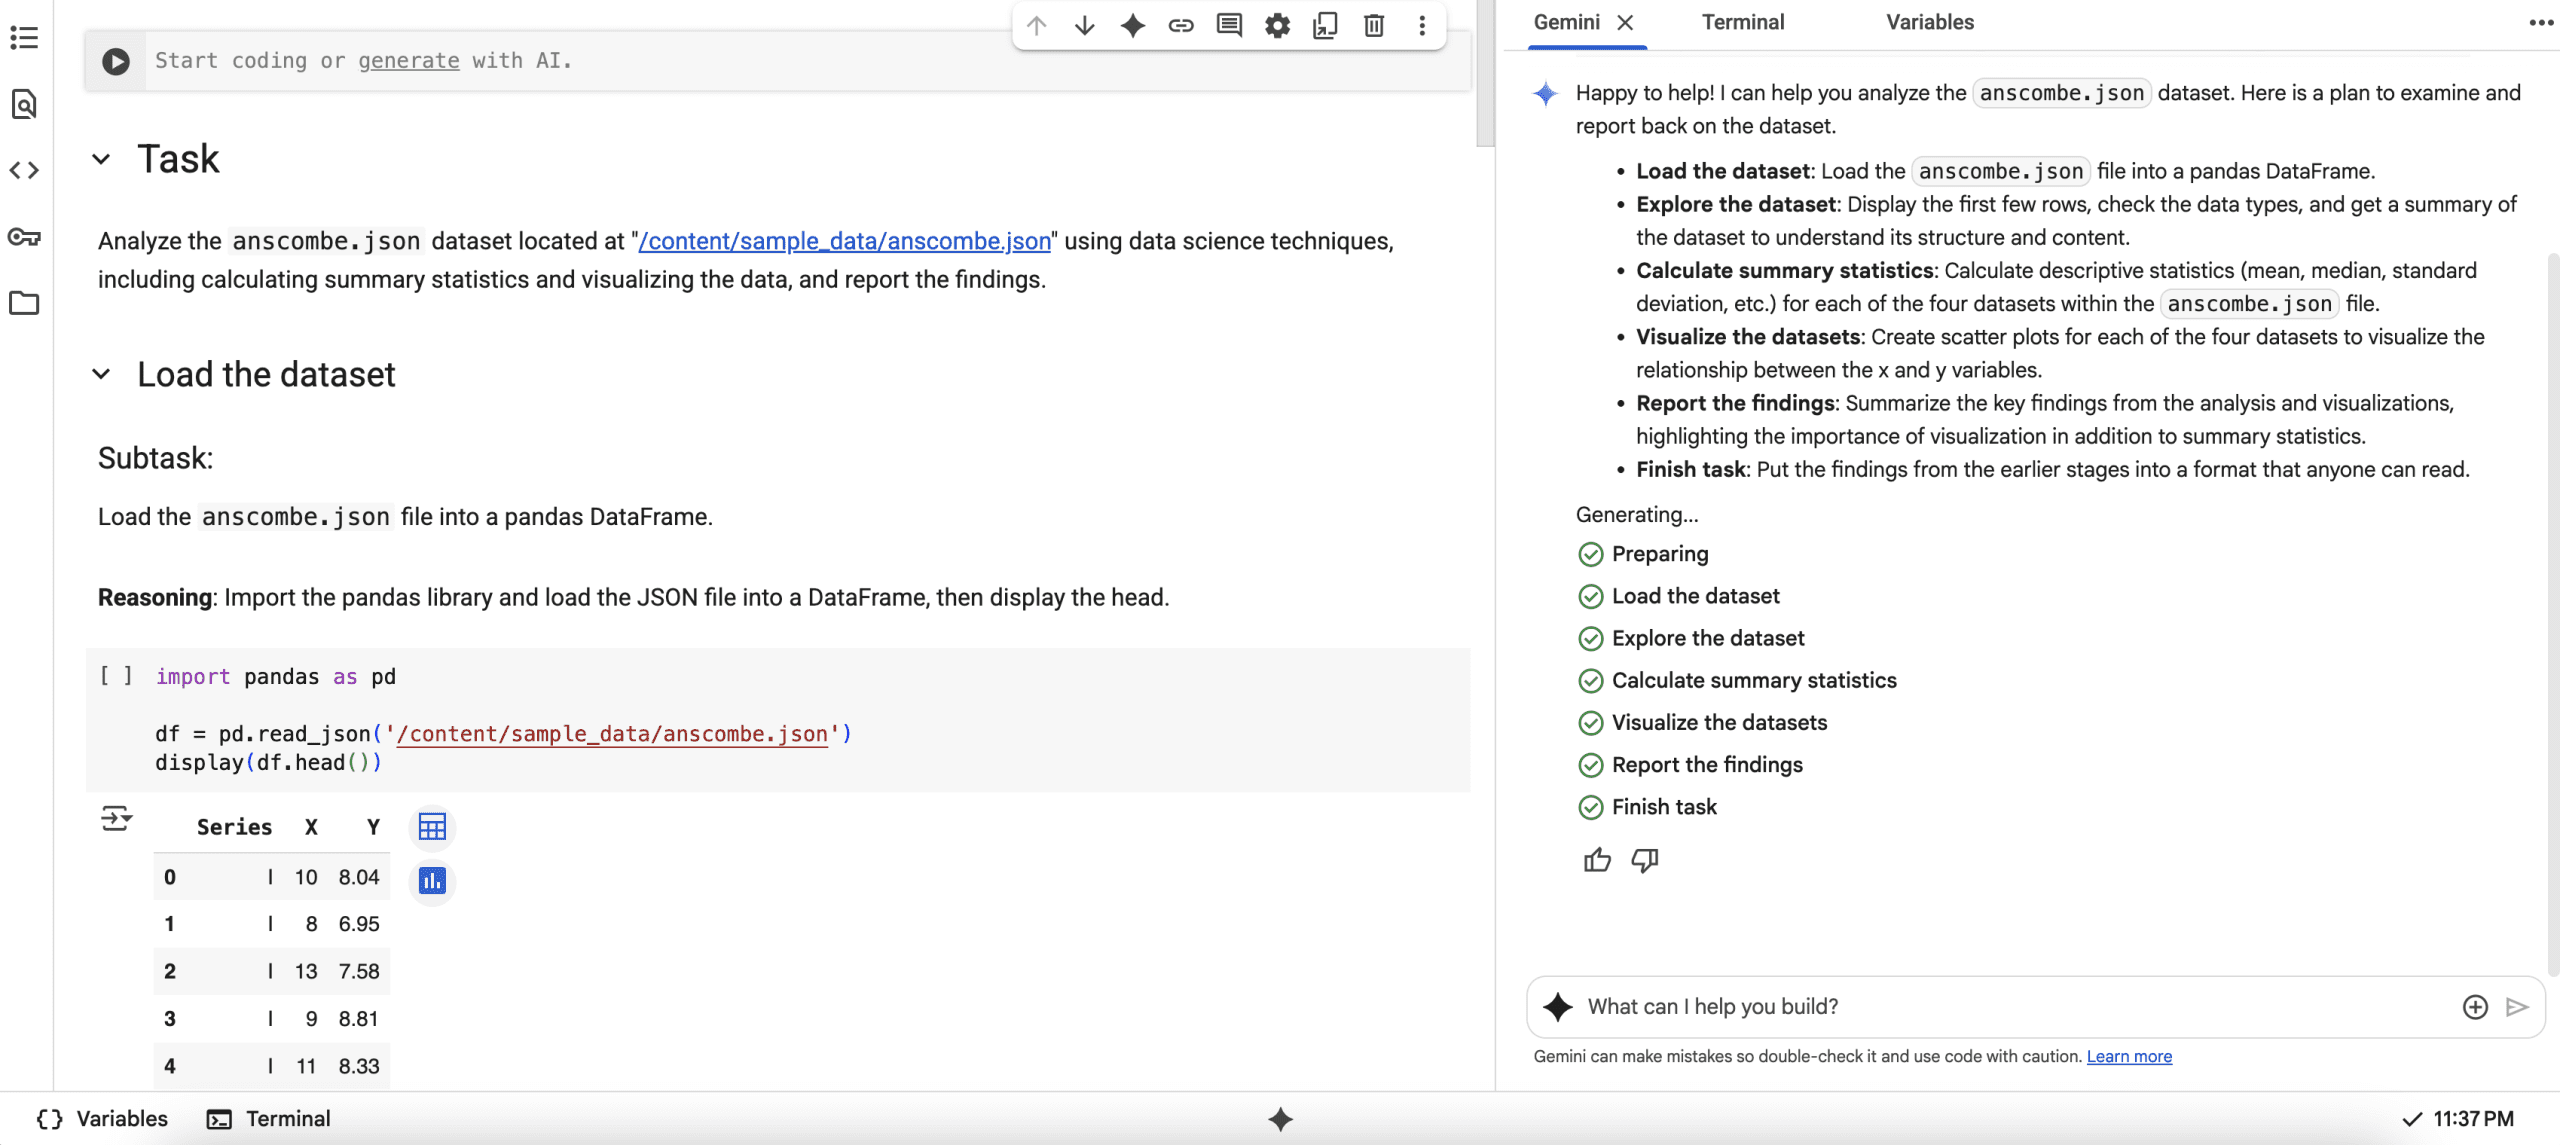The height and width of the screenshot is (1145, 2560).
Task: Open side panel more options ellipsis
Action: coord(2541,22)
